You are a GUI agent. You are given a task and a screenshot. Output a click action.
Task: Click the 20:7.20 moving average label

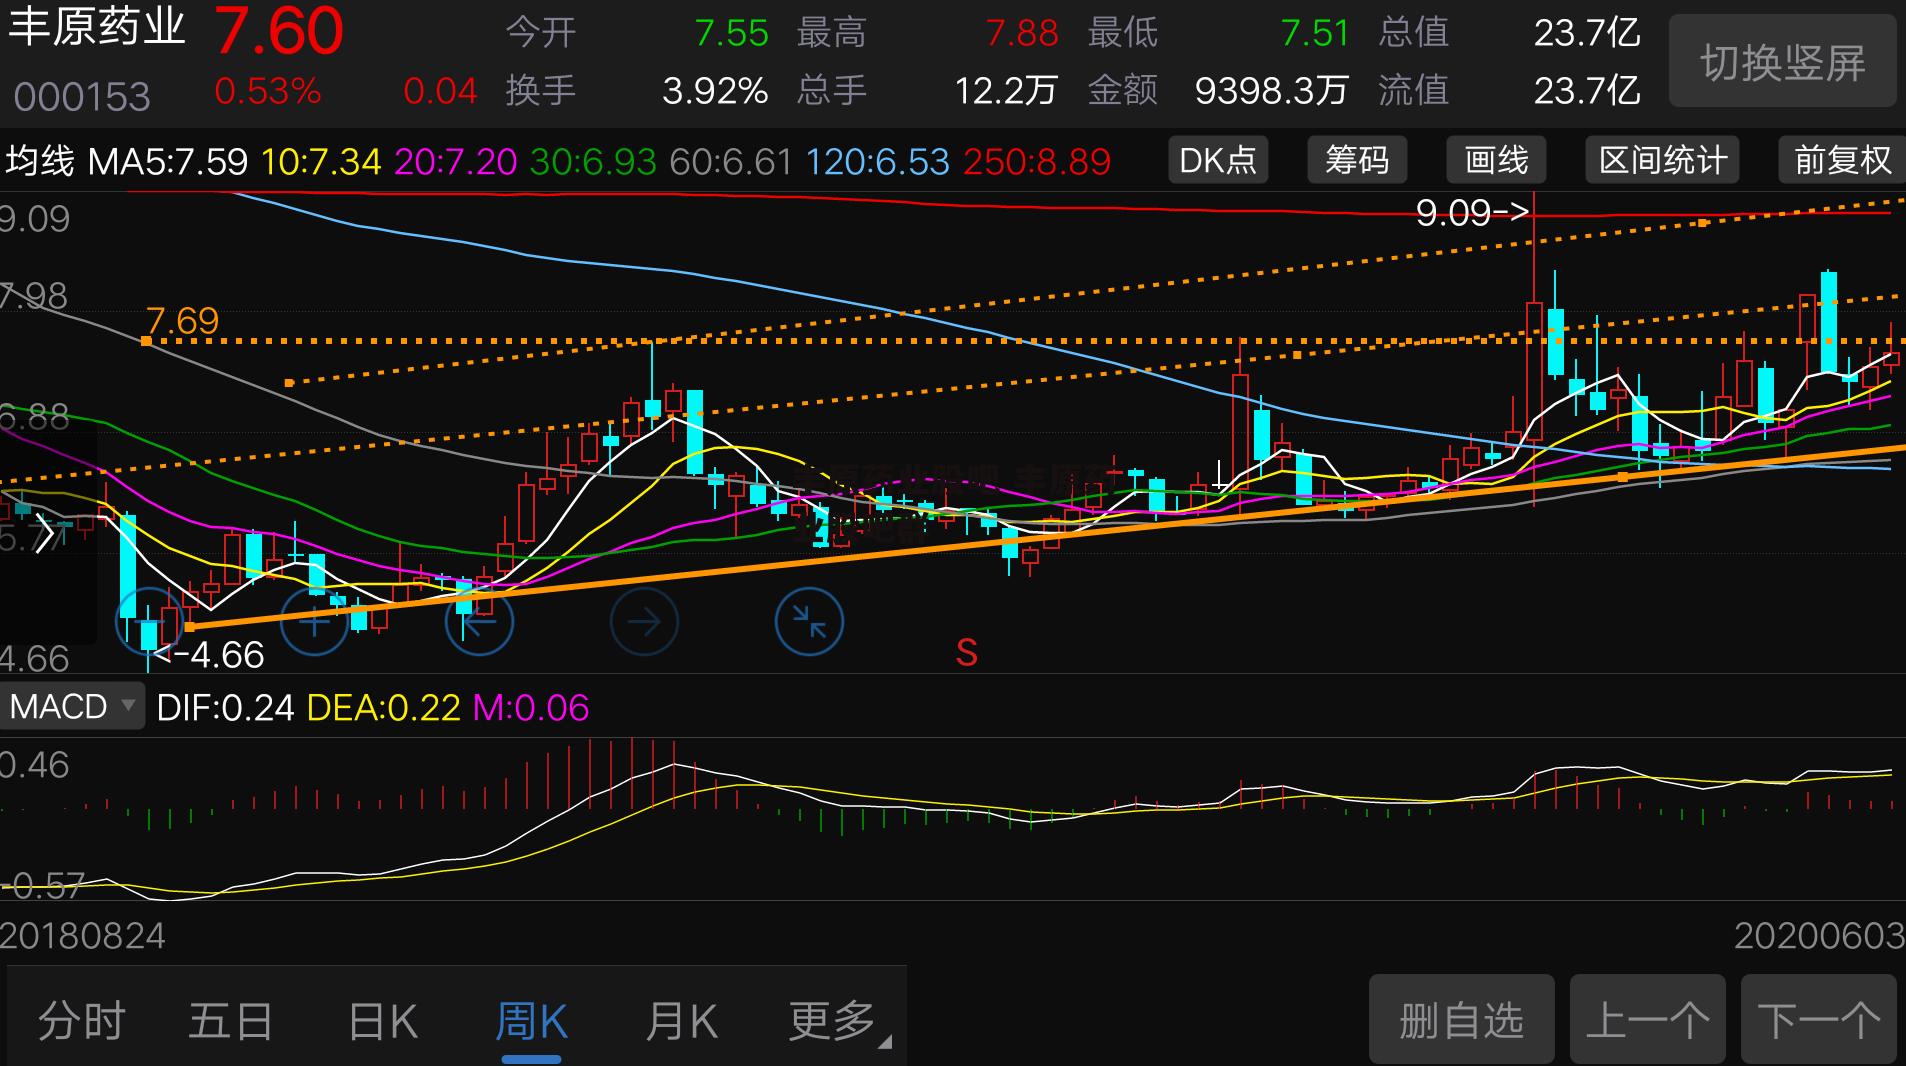pos(456,161)
